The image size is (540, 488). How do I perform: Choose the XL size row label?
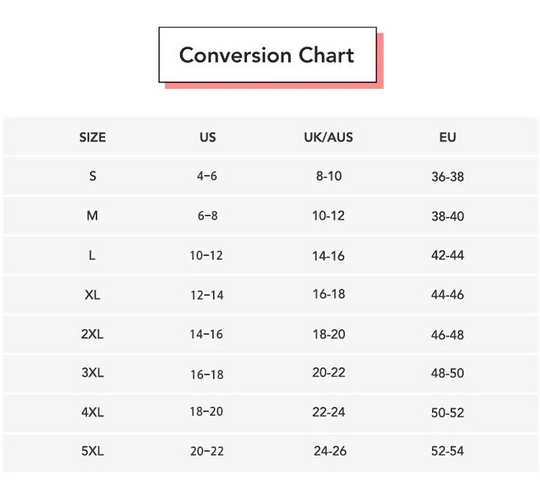pos(92,295)
